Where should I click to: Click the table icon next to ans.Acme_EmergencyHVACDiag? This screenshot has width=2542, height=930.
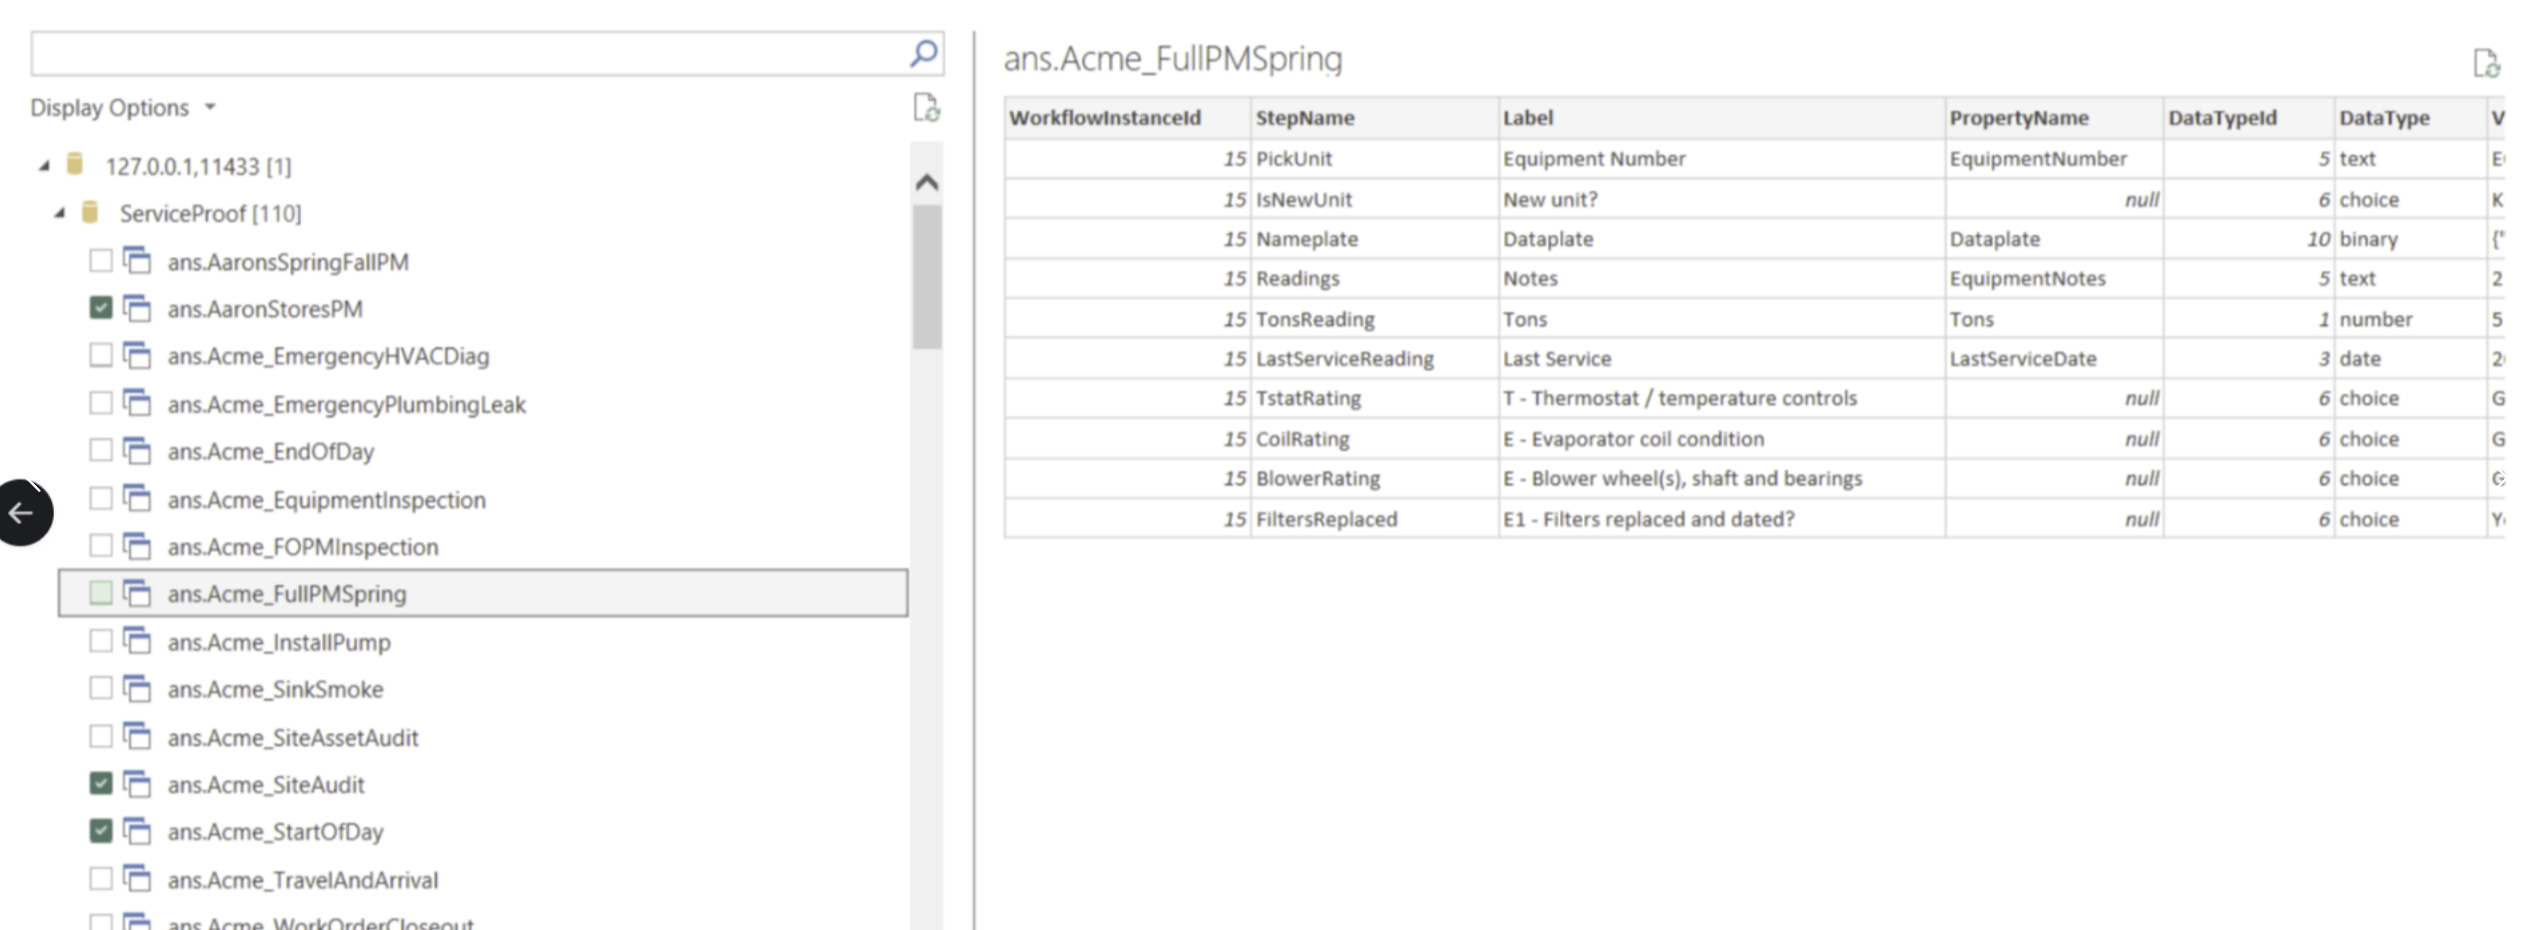tap(137, 355)
